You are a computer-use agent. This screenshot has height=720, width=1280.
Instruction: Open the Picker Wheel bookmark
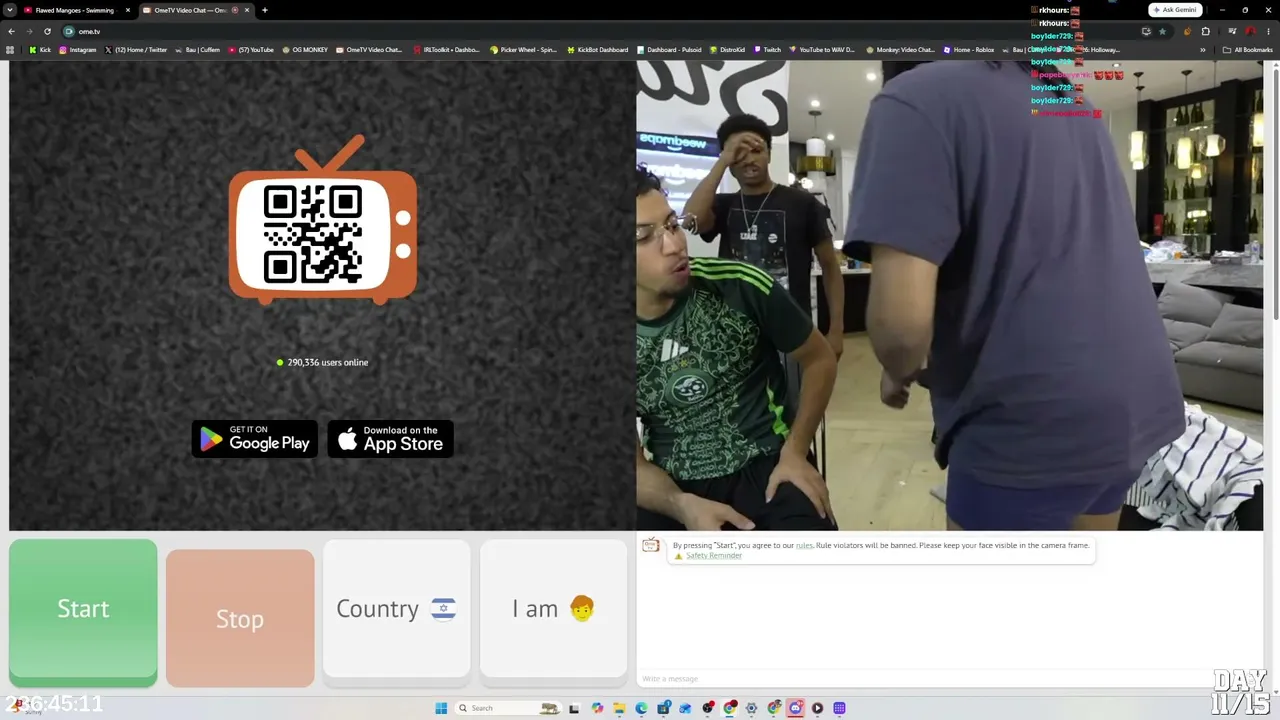(523, 50)
